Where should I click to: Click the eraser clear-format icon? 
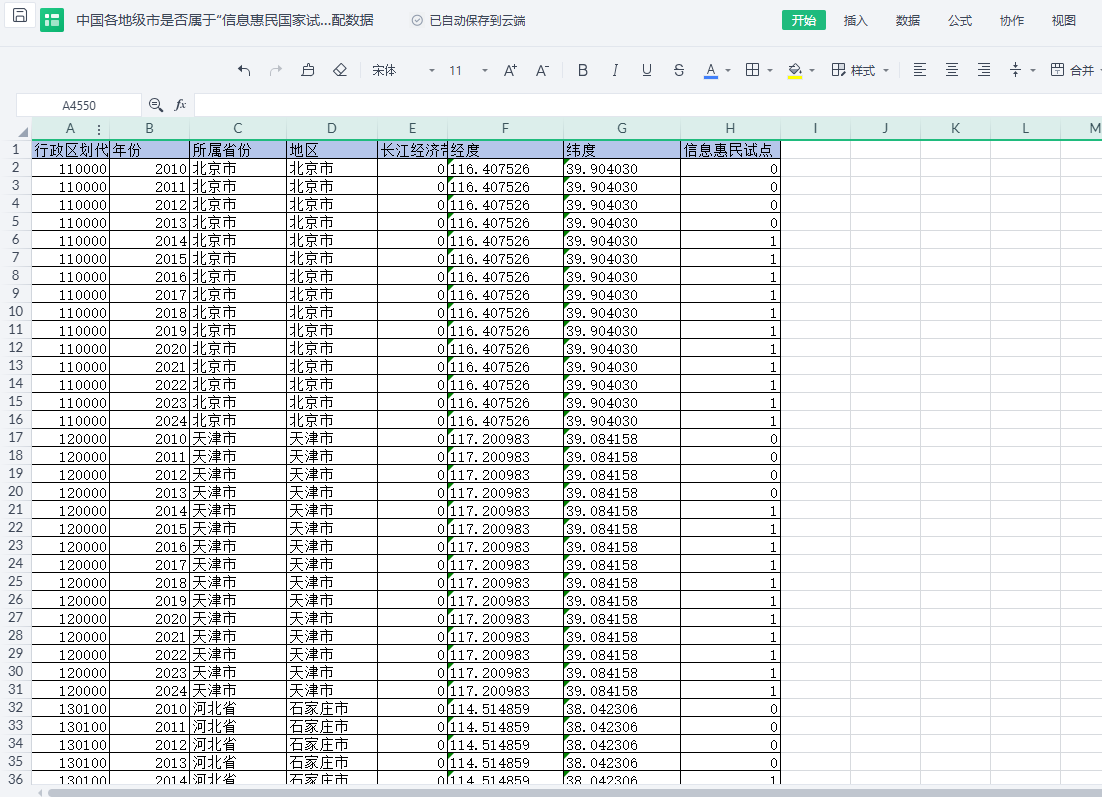tap(340, 70)
